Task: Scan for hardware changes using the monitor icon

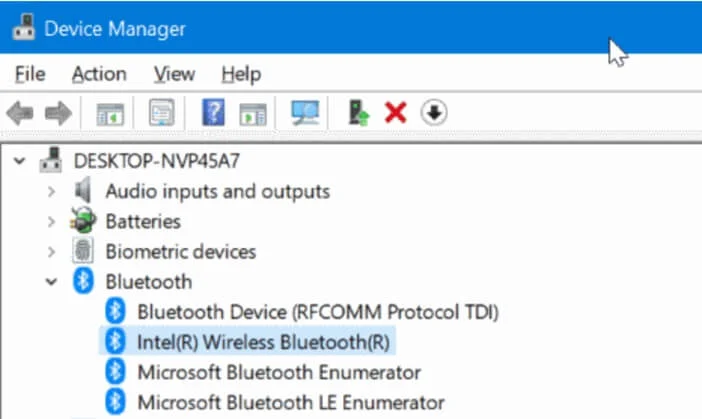Action: (x=304, y=113)
